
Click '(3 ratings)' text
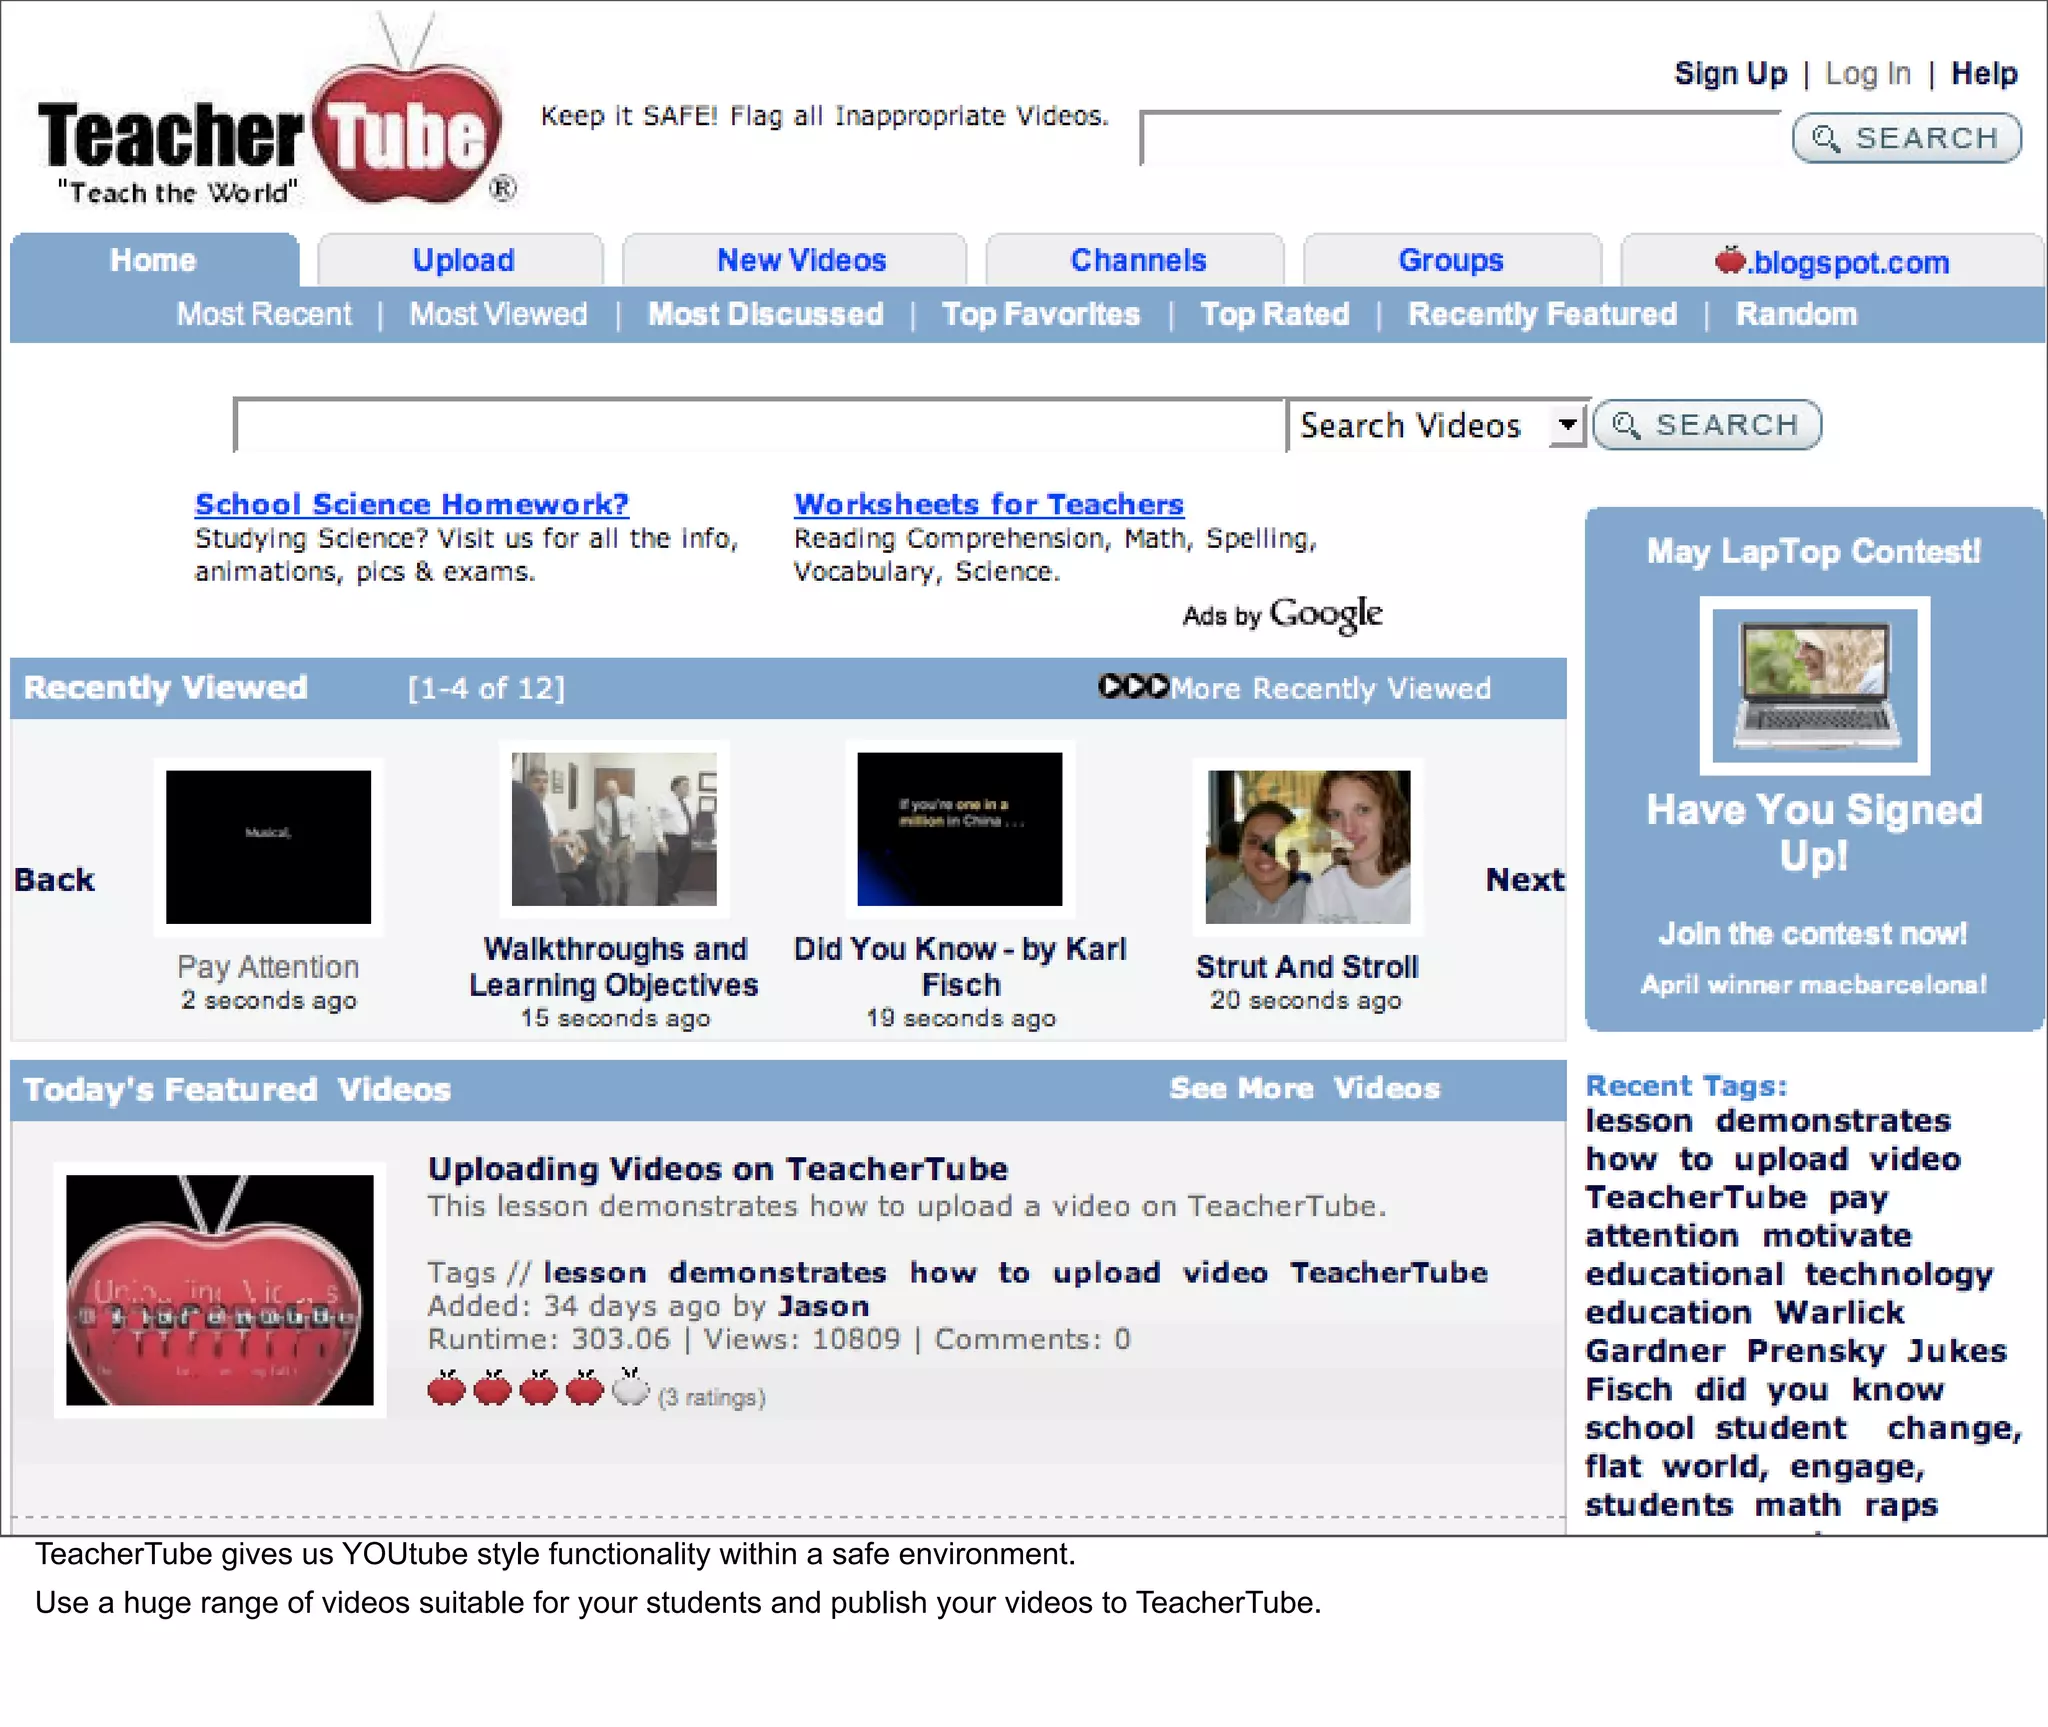pyautogui.click(x=711, y=1397)
